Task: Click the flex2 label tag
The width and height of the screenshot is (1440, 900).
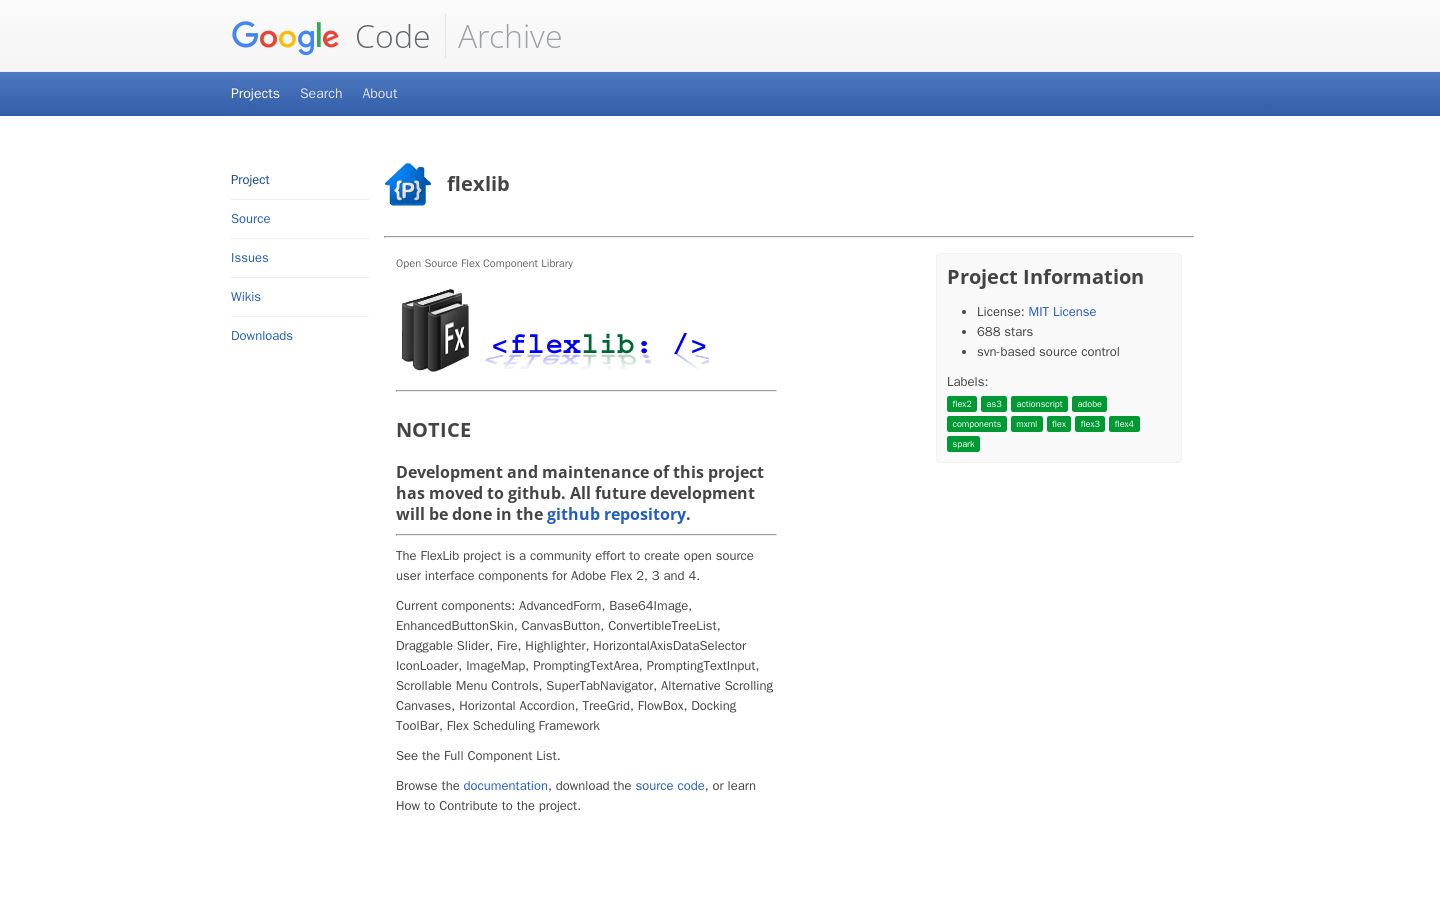Action: [x=962, y=404]
